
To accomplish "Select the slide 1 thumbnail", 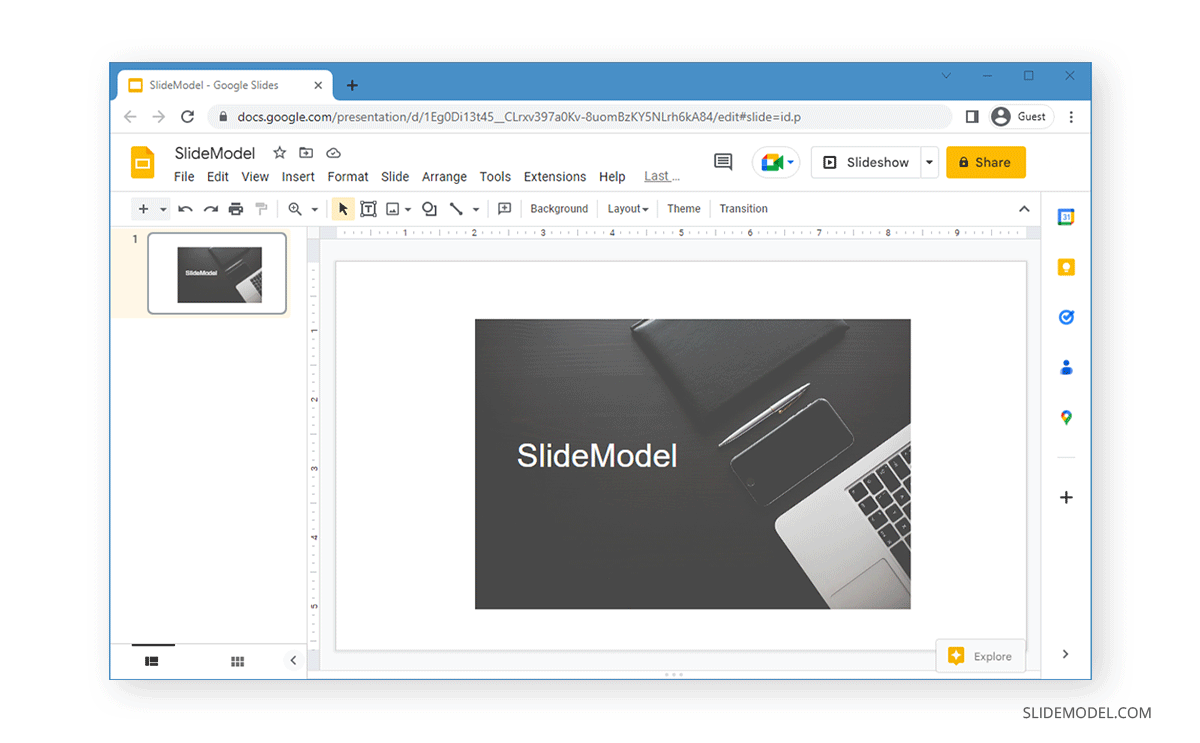I will click(x=217, y=272).
